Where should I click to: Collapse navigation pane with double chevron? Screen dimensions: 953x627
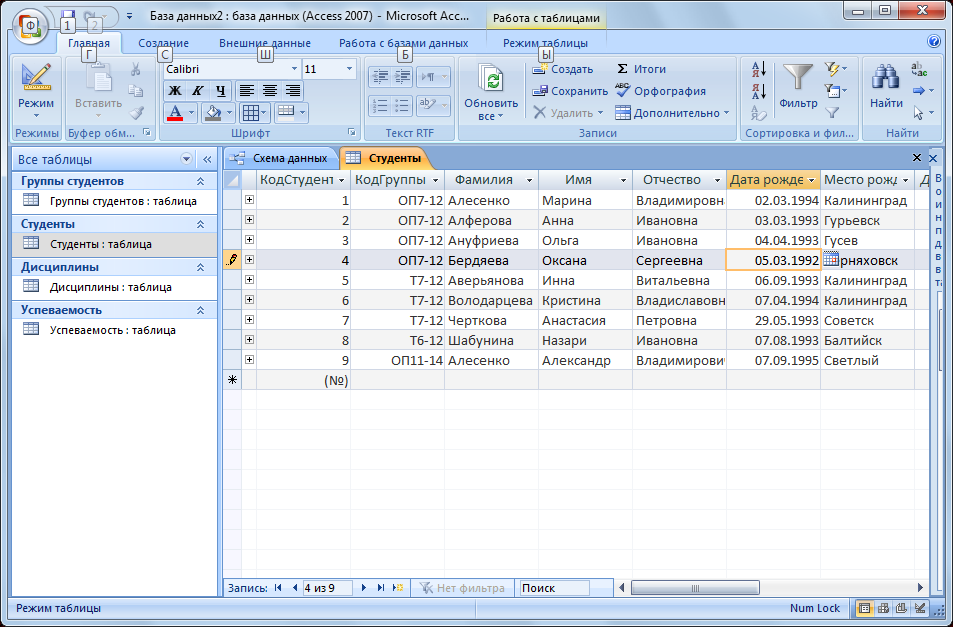[x=207, y=159]
